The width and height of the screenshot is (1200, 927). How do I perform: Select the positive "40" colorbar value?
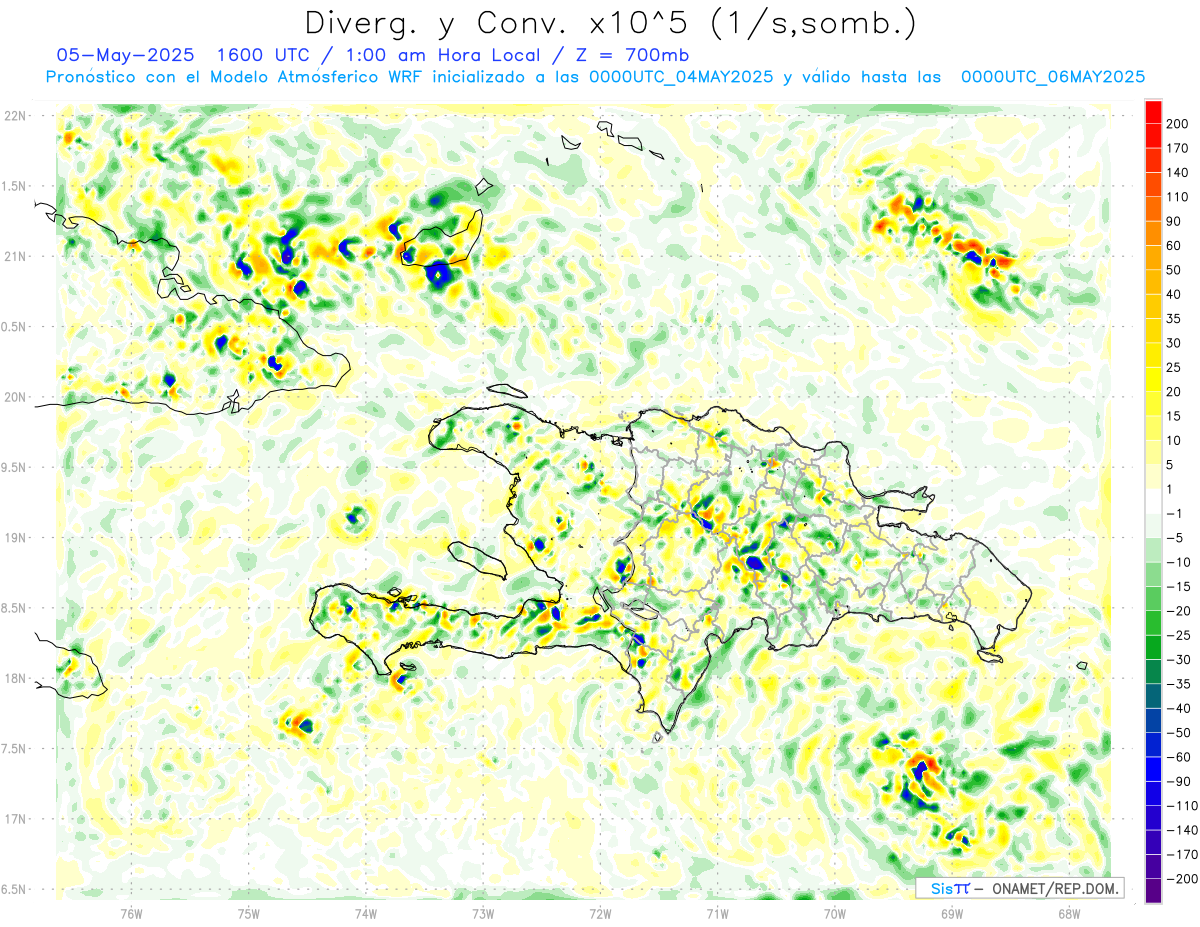coord(1174,294)
